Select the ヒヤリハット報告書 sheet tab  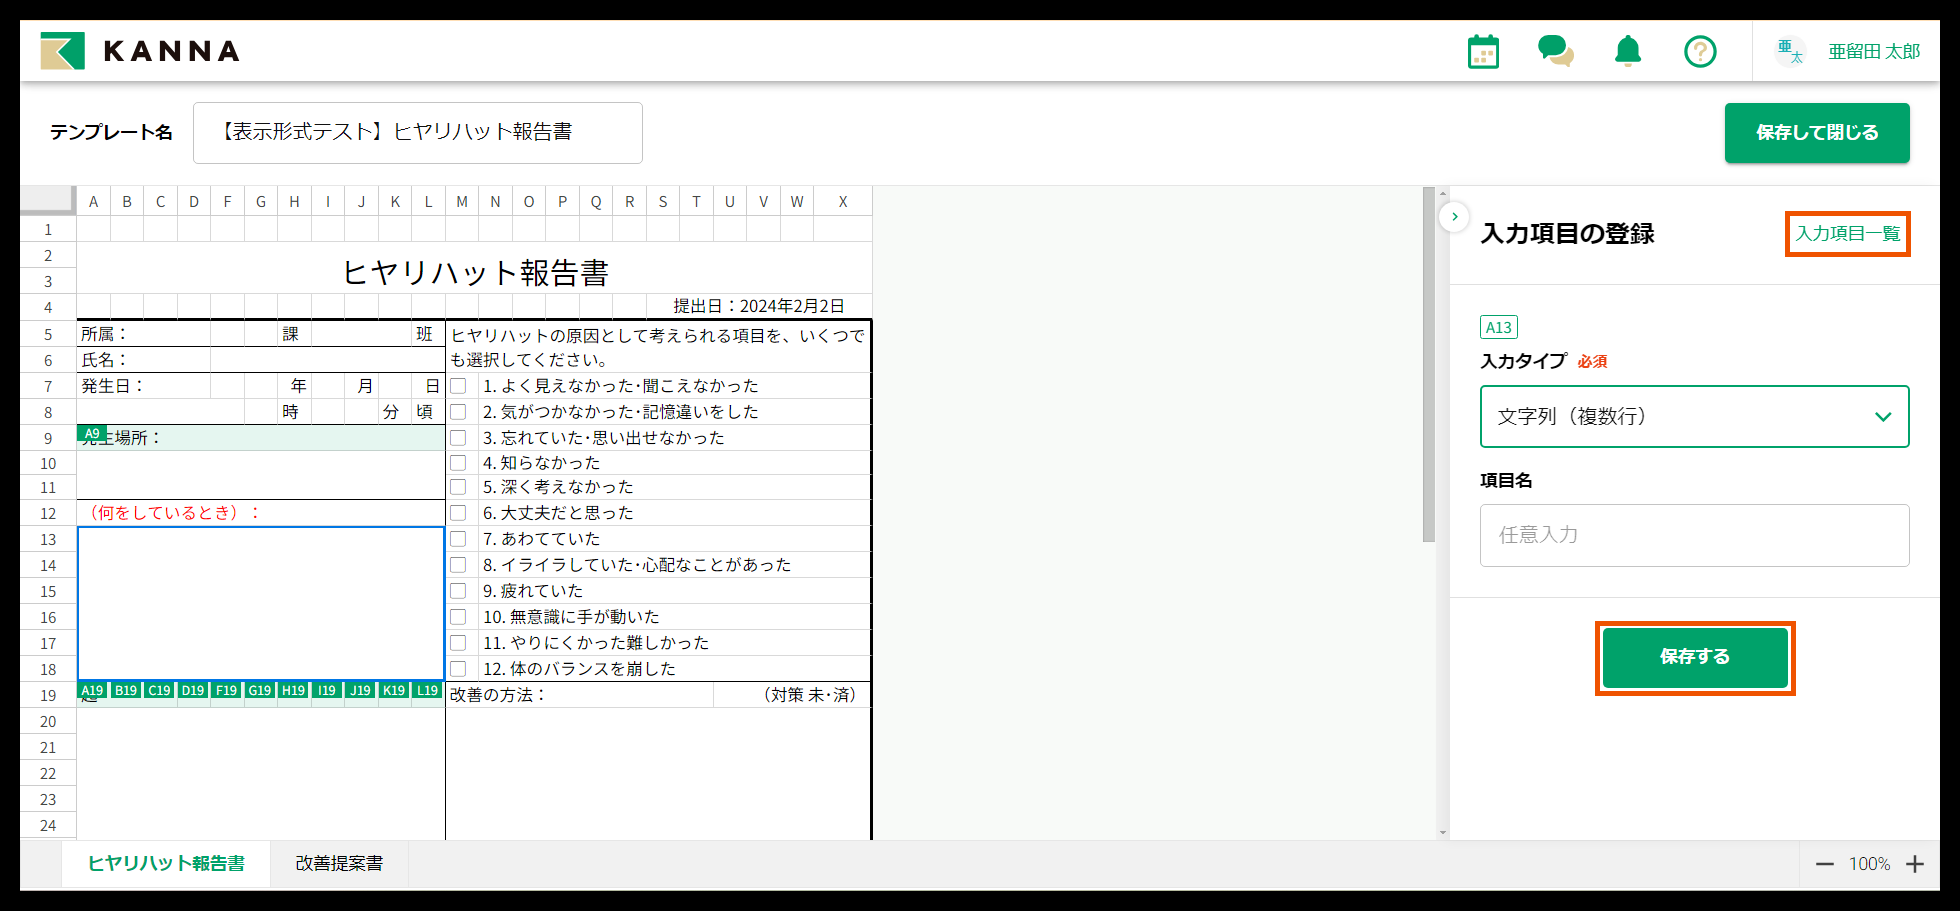[166, 863]
